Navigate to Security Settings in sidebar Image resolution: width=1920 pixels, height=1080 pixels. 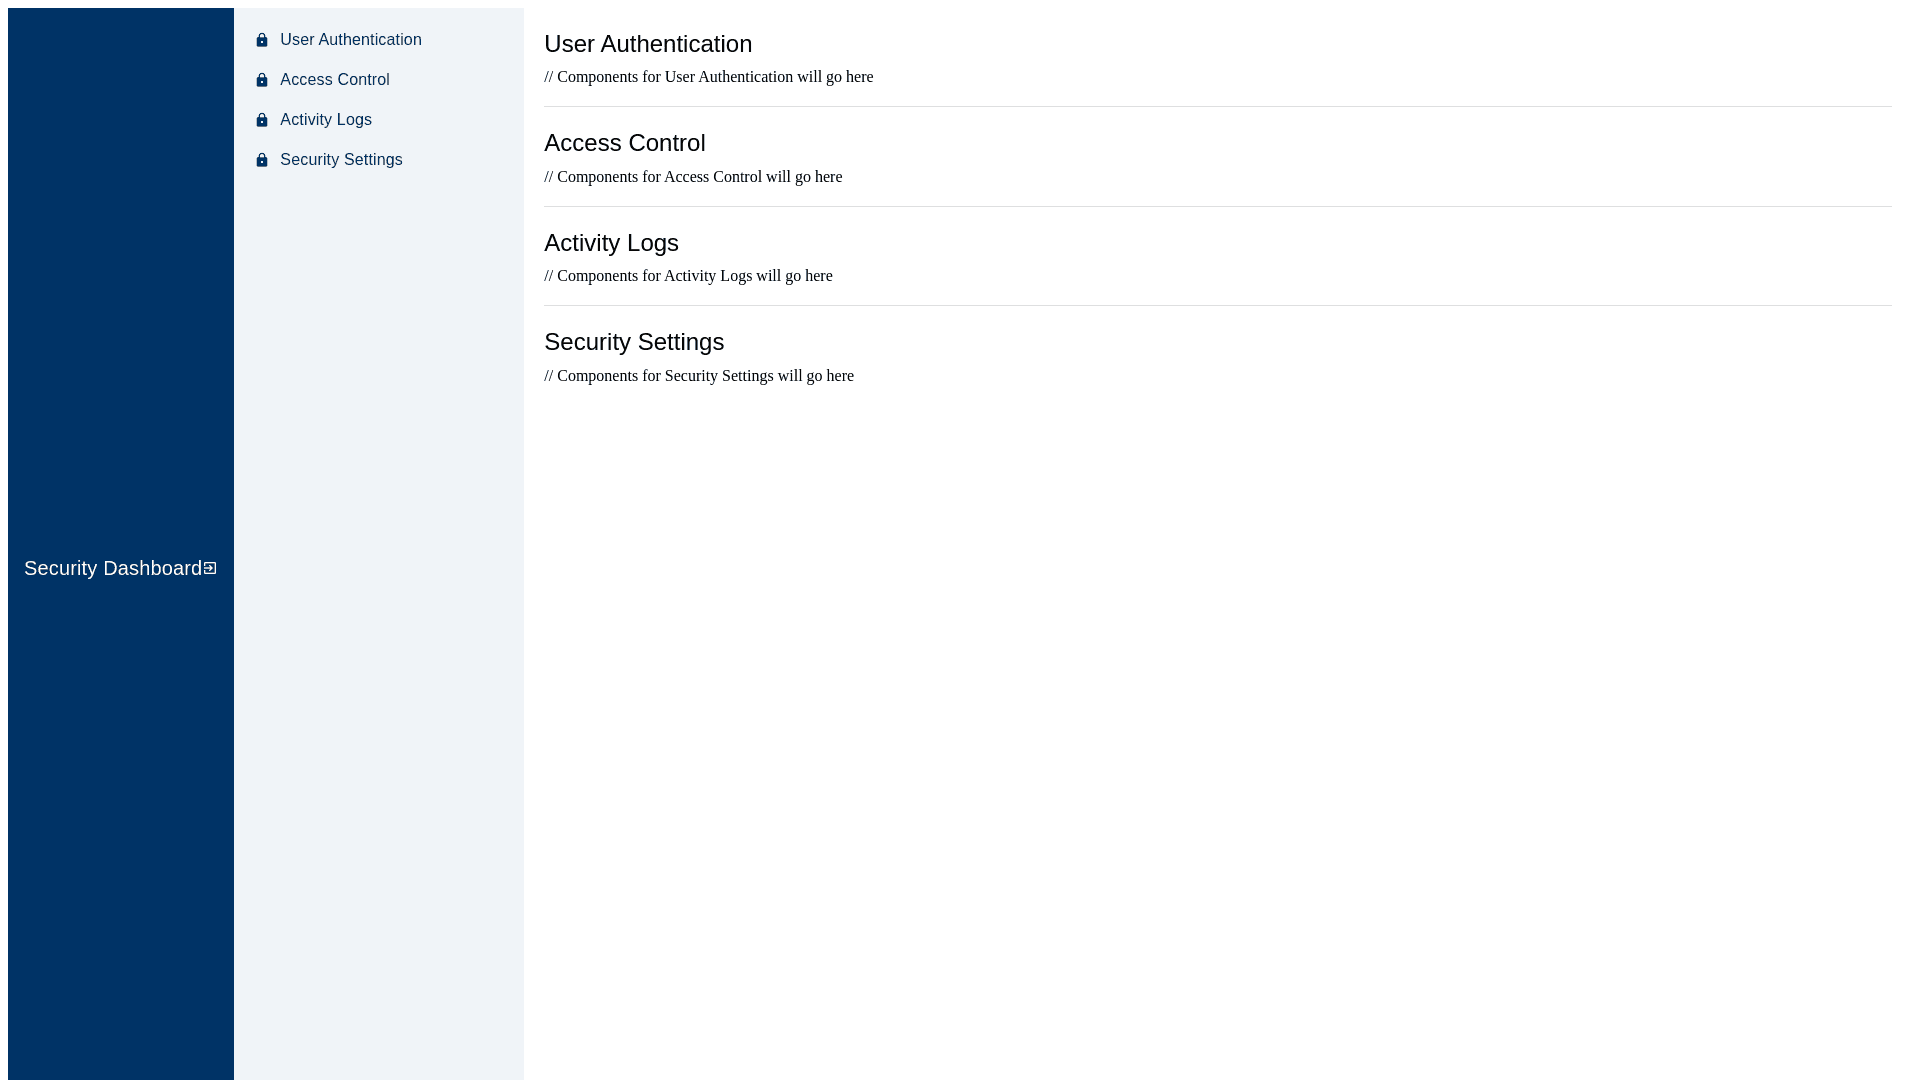[341, 160]
